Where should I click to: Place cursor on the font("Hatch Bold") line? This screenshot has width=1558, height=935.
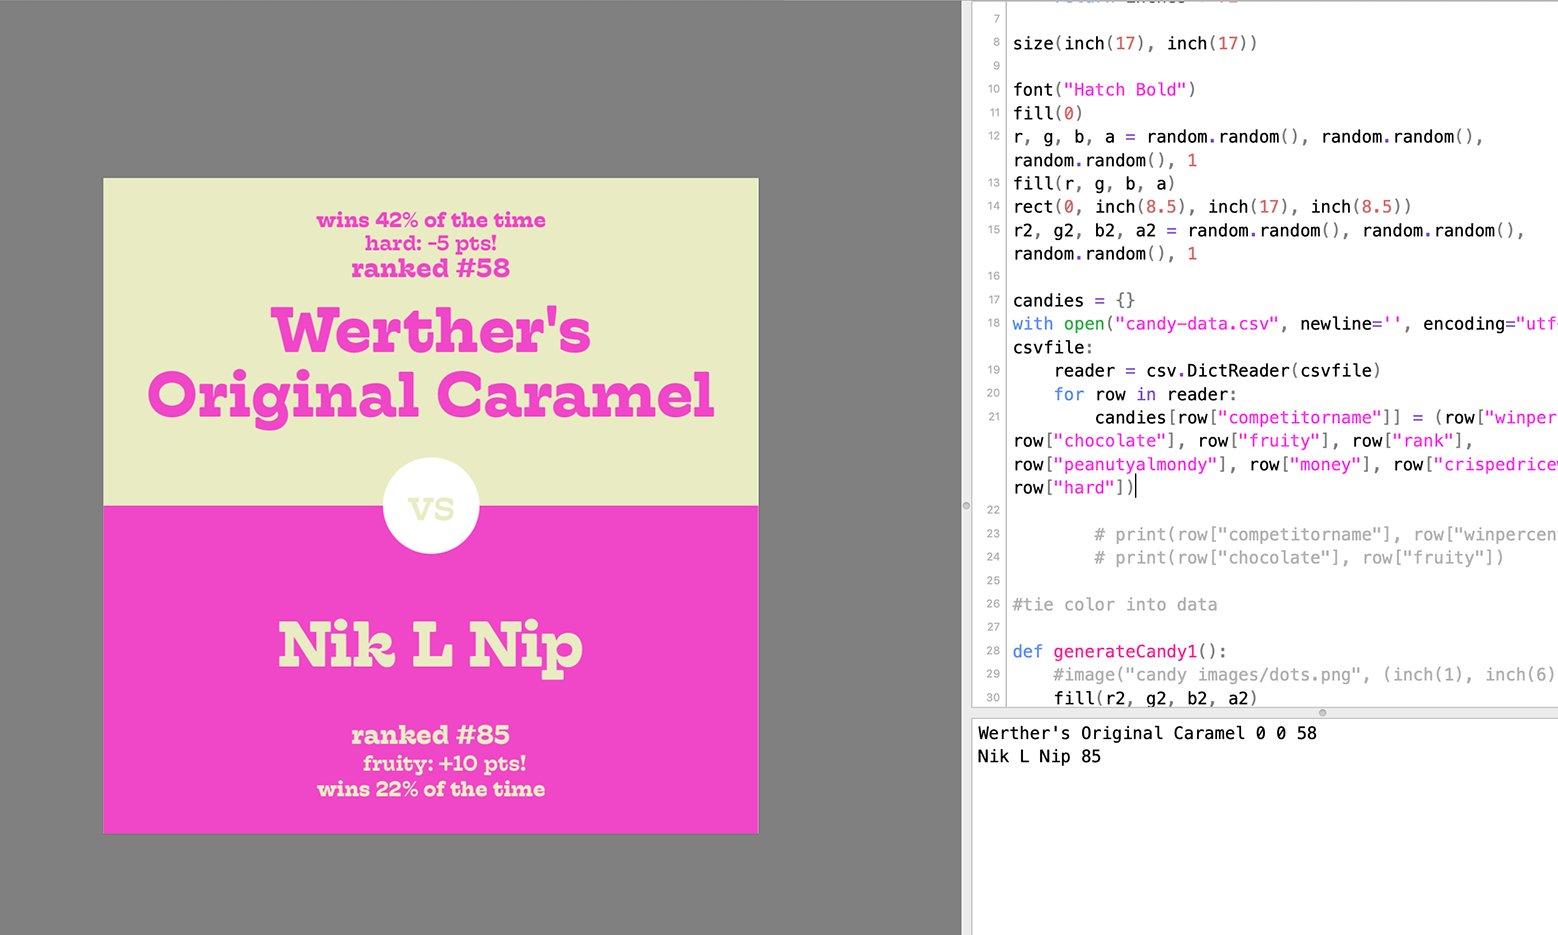1104,90
